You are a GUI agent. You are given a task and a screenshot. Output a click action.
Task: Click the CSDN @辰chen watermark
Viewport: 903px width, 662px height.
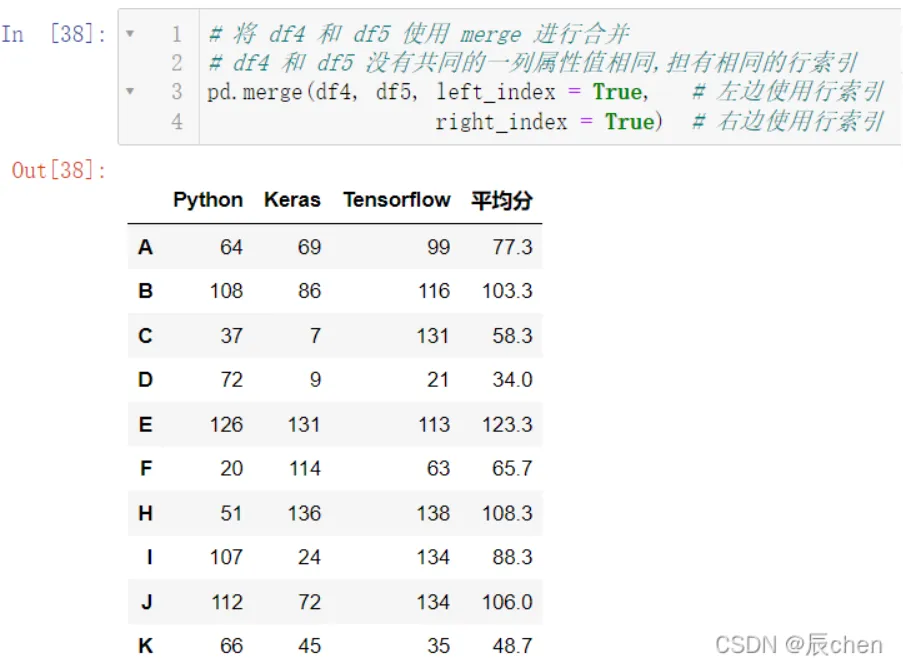[799, 645]
